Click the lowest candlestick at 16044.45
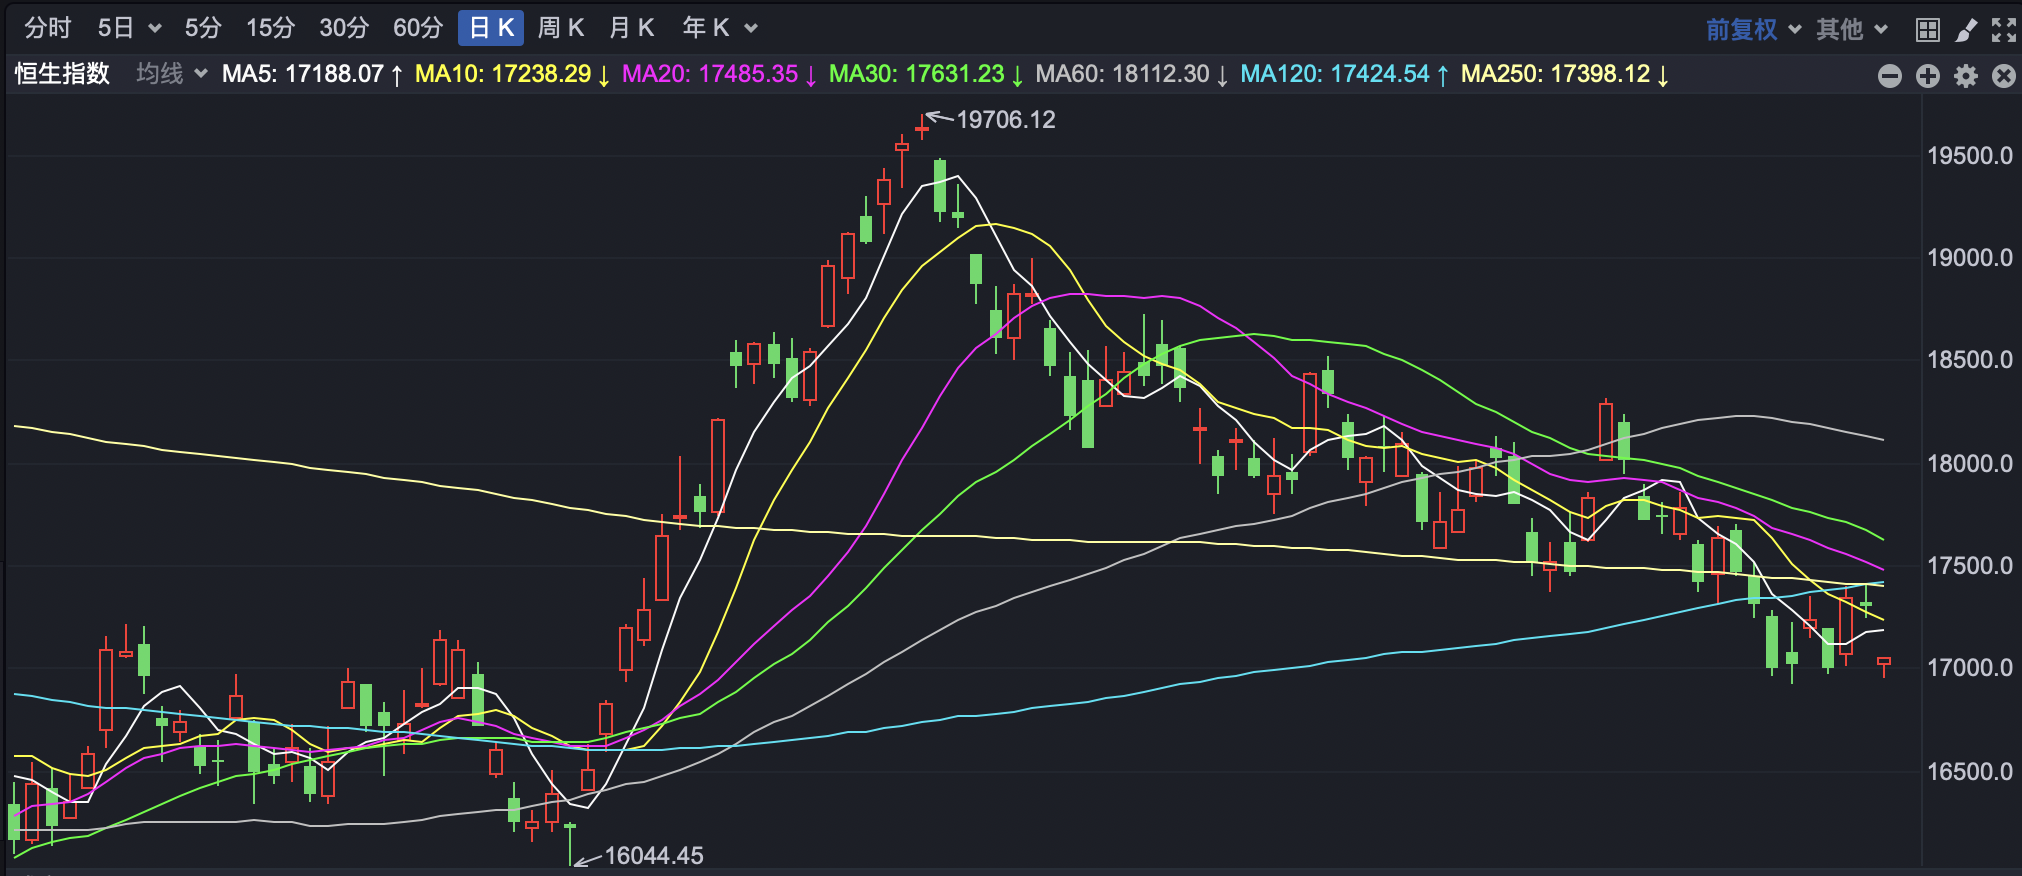2022x876 pixels. tap(570, 843)
